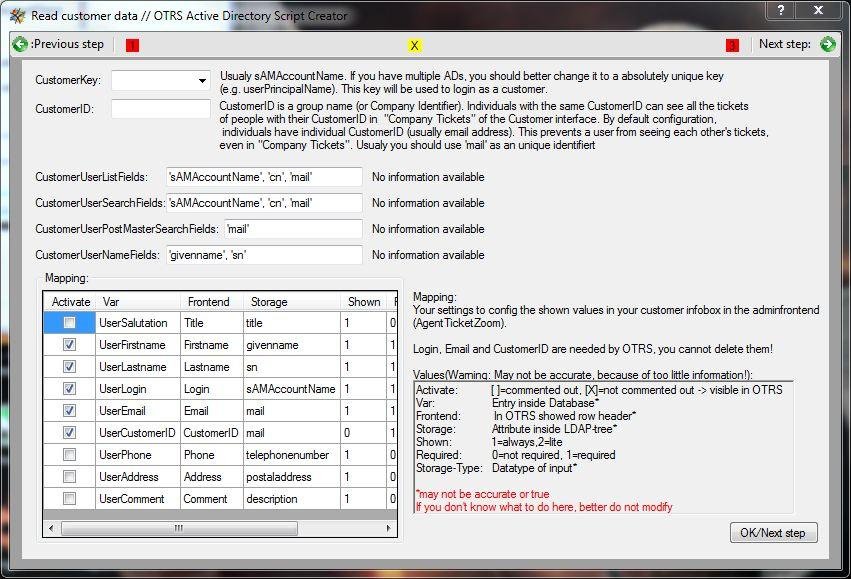Enable the UserSalutation checkbox
This screenshot has width=851, height=579.
tap(69, 323)
